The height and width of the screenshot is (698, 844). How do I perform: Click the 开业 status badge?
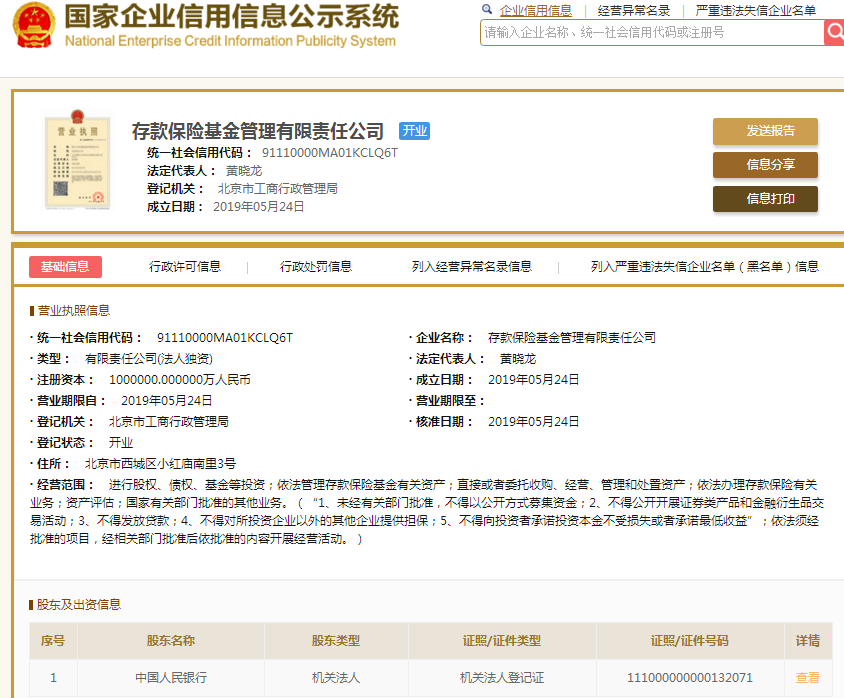tap(414, 131)
